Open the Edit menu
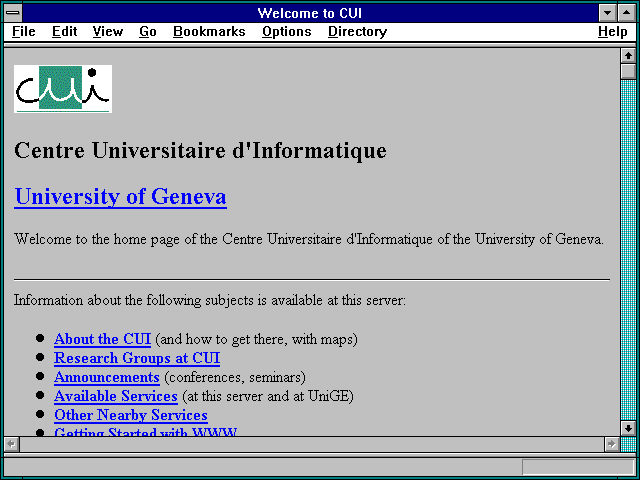640x480 pixels. click(64, 31)
